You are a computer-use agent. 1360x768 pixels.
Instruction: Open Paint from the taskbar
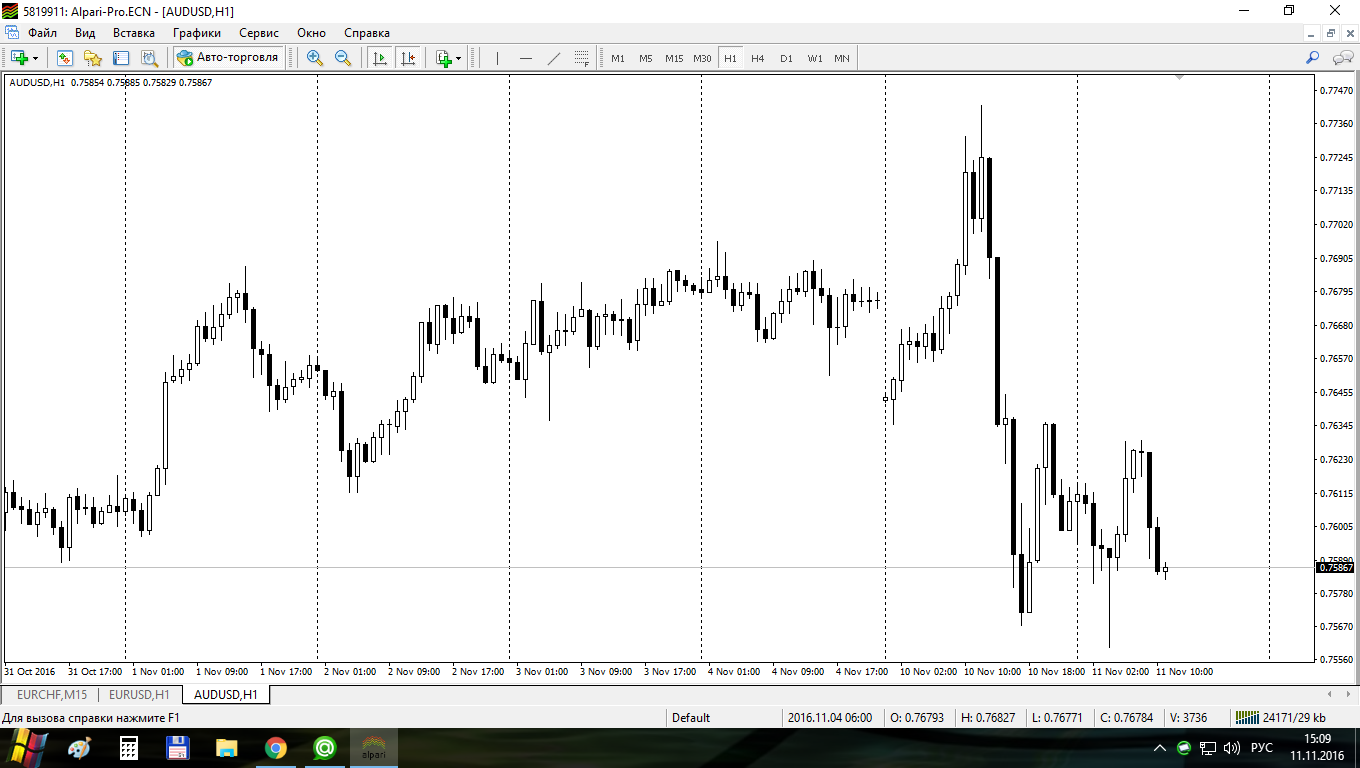coord(78,747)
